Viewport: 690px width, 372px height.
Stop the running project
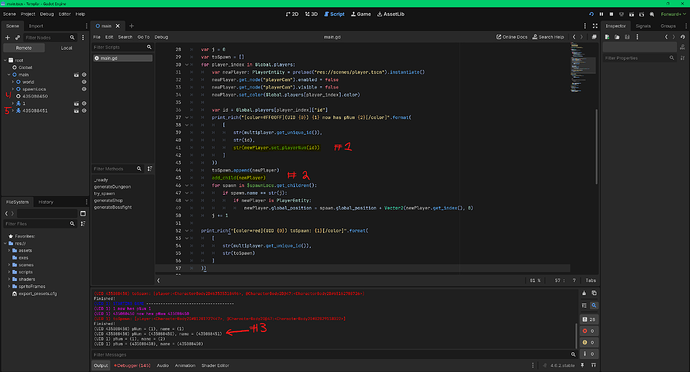(x=611, y=14)
